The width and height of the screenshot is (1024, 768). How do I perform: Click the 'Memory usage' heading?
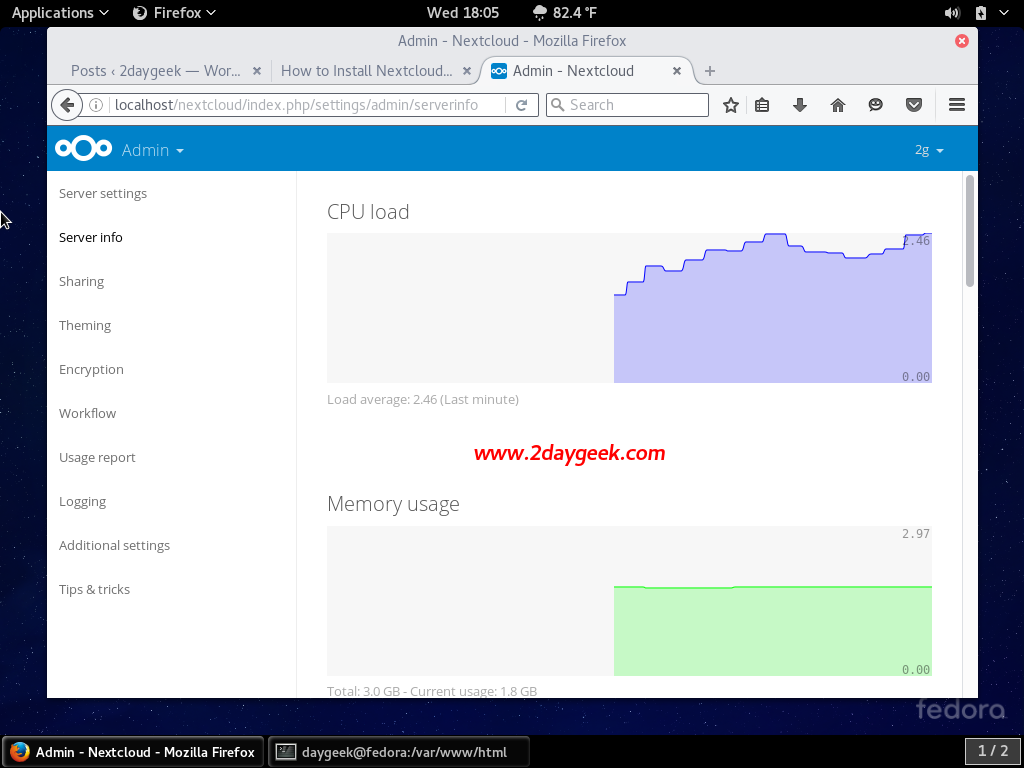tap(393, 504)
